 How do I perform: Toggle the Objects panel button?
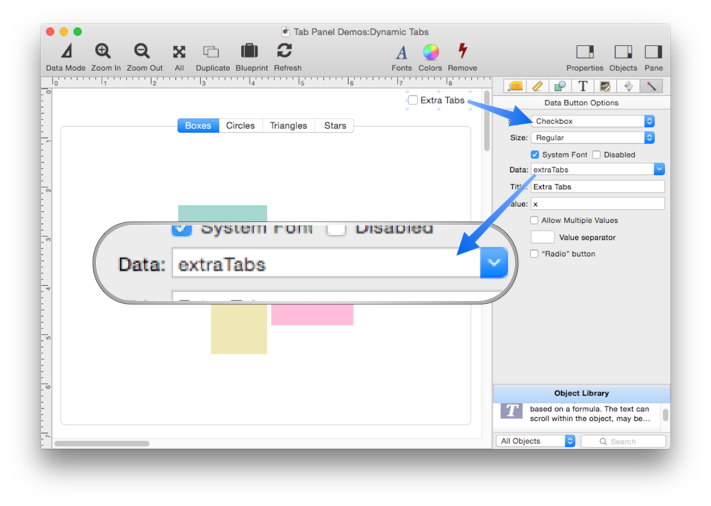point(623,52)
